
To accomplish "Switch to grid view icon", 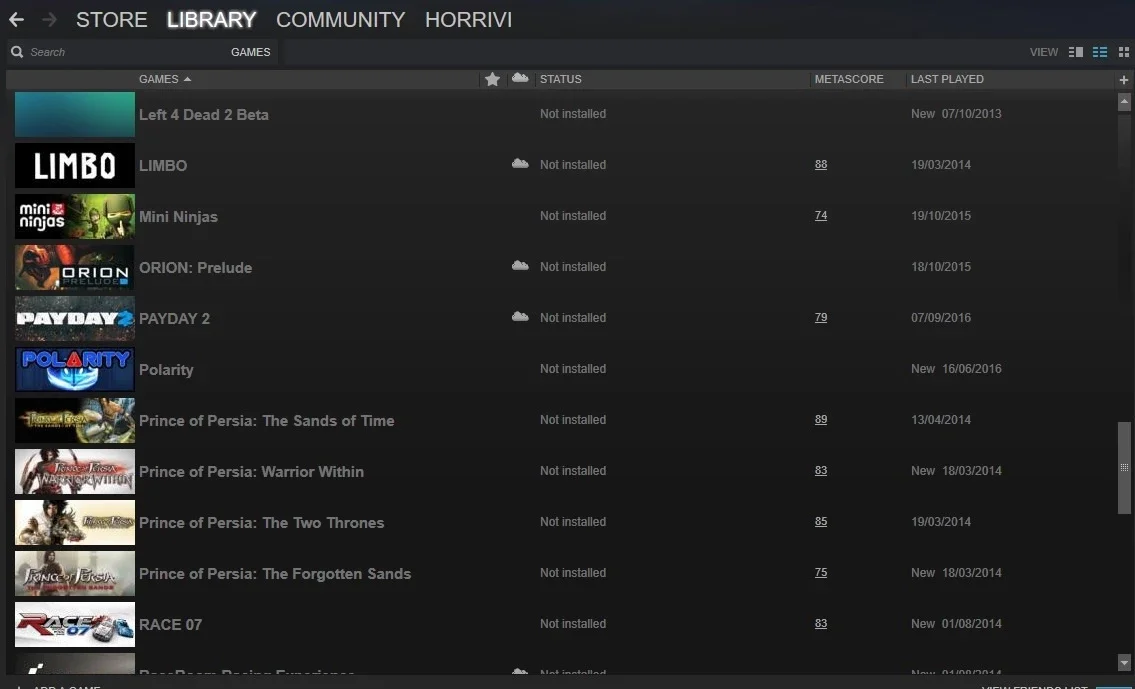I will click(1123, 52).
